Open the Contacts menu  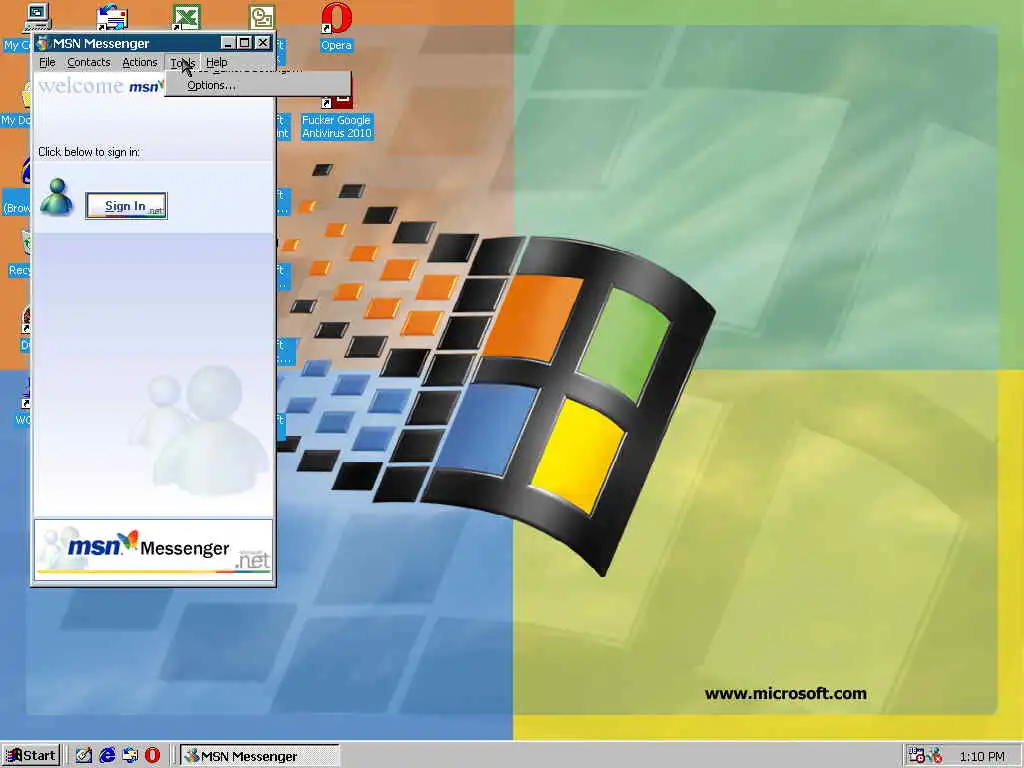[x=89, y=62]
